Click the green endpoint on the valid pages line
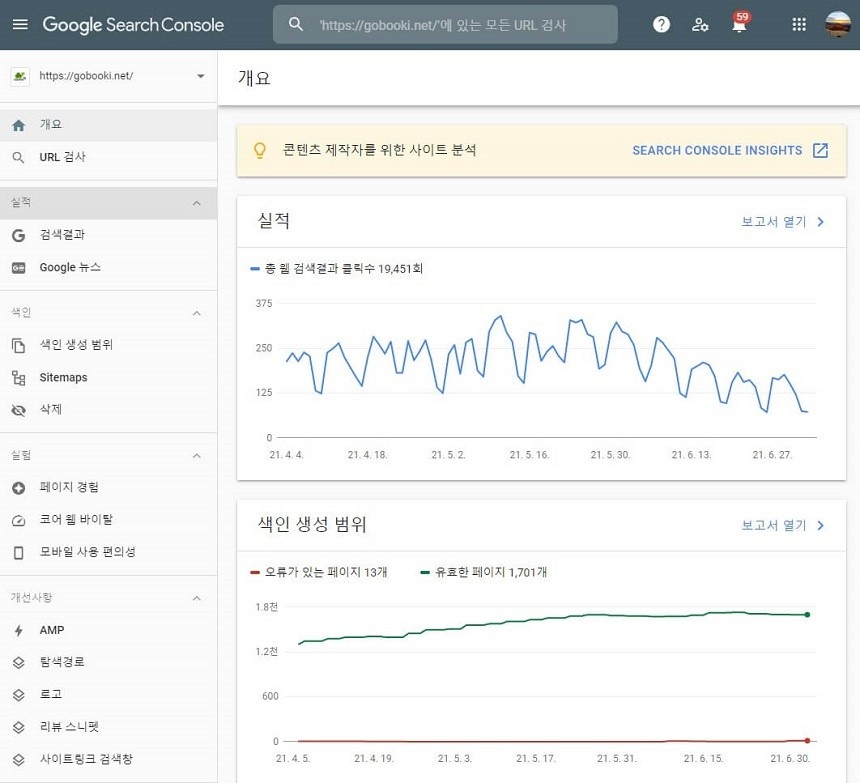The width and height of the screenshot is (860, 783). [807, 615]
